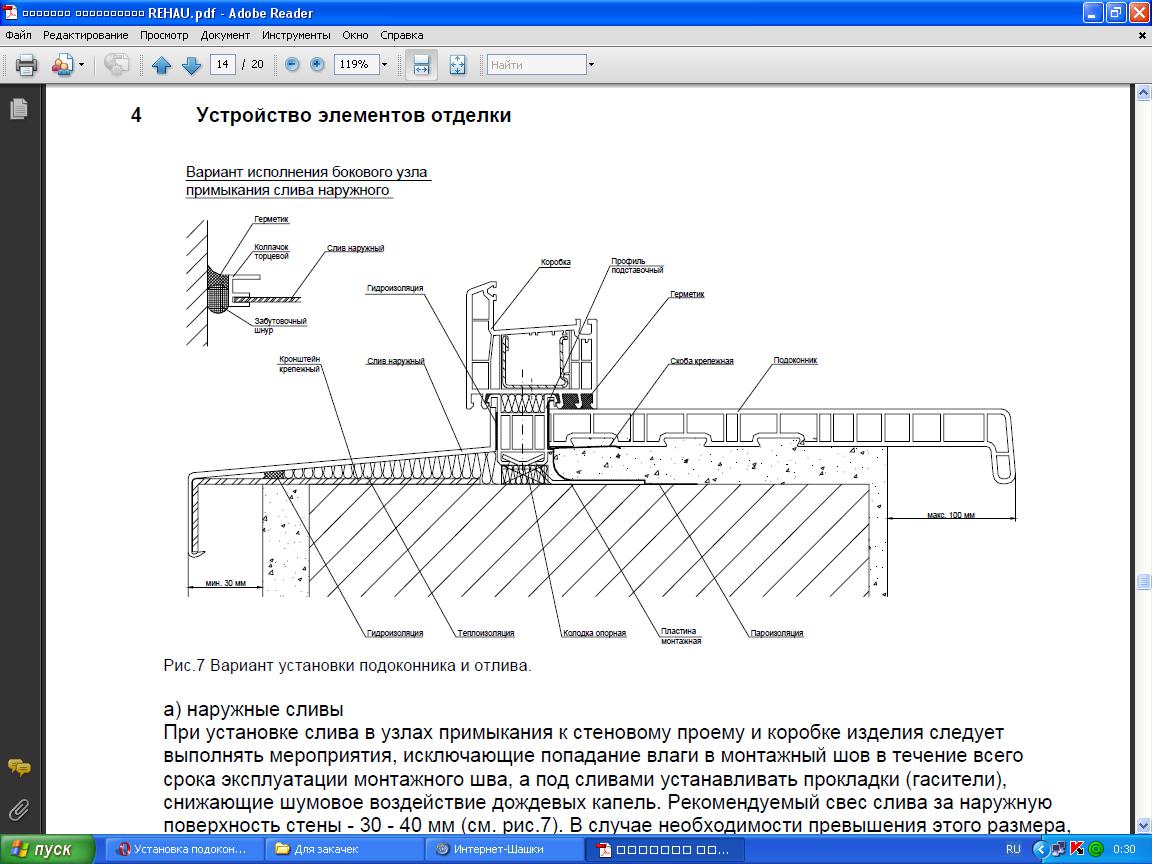Open the Документ menu
The image size is (1152, 864).
(x=225, y=35)
